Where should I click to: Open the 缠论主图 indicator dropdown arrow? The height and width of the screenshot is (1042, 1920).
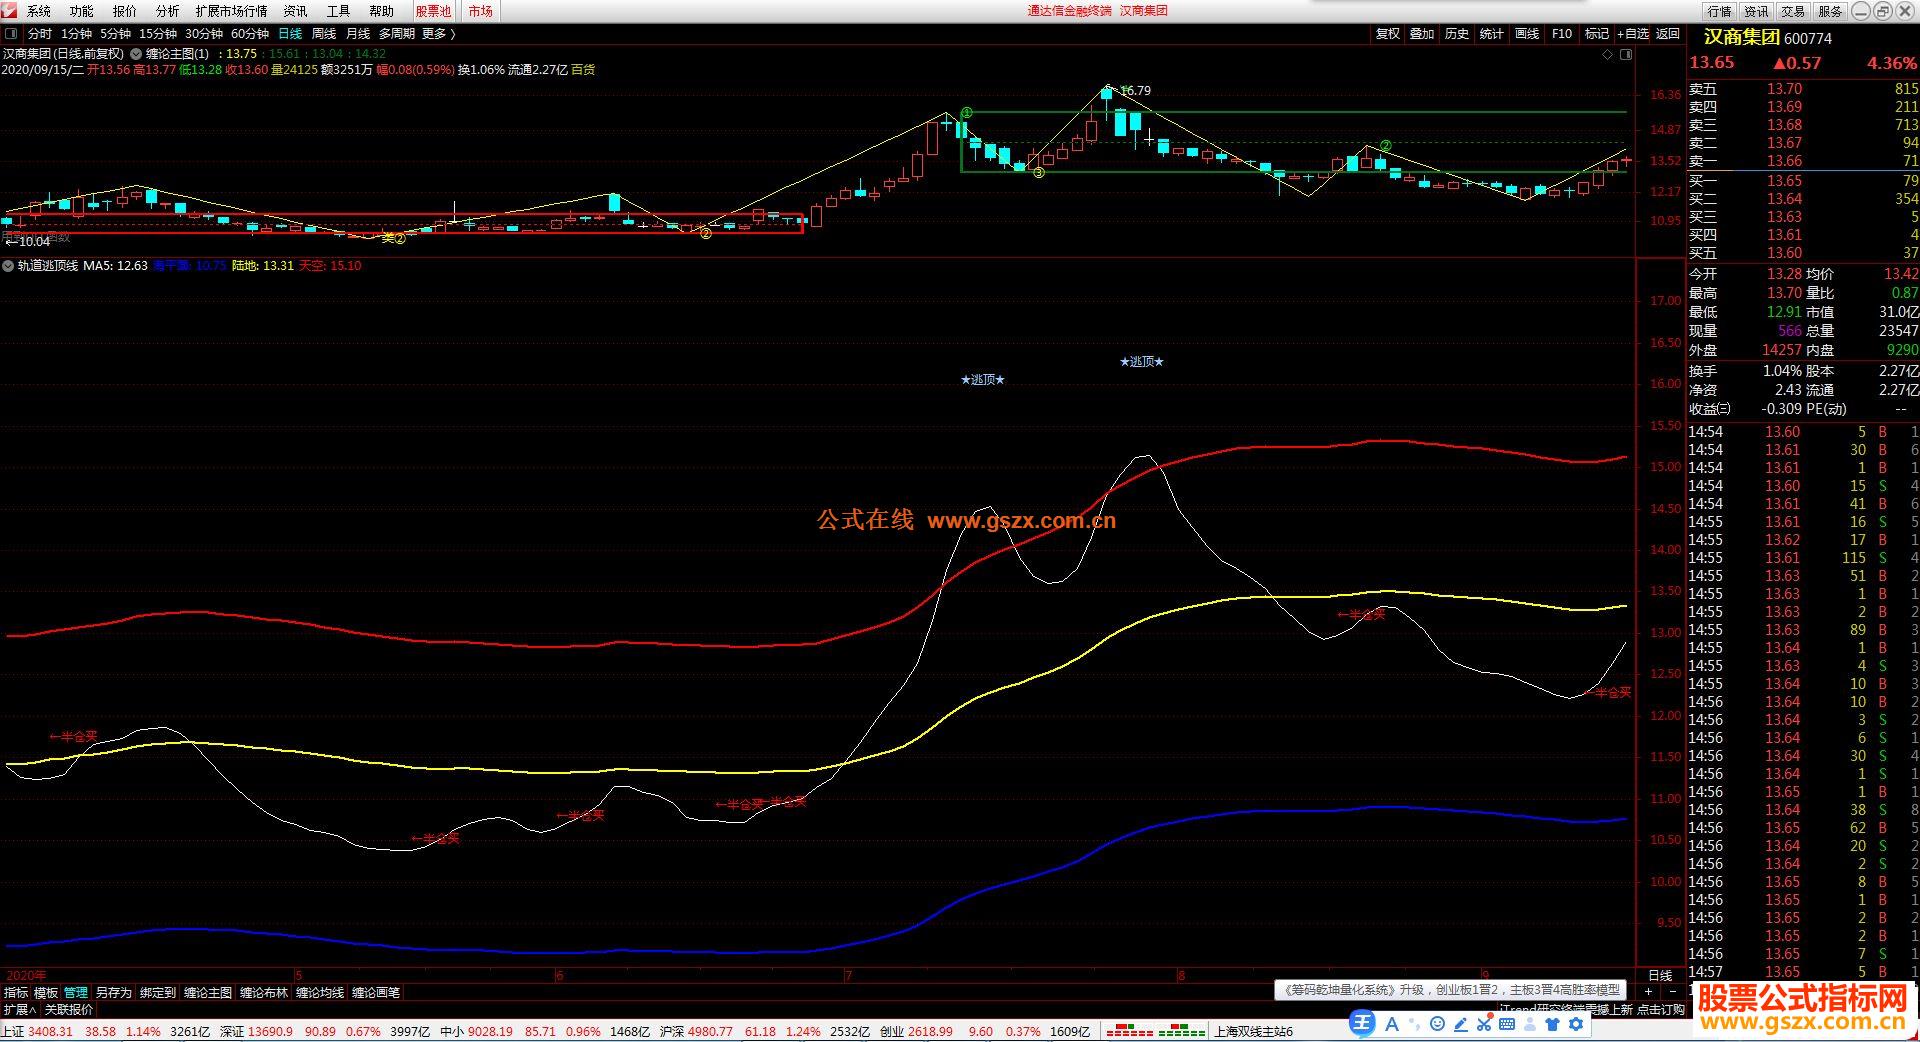click(x=136, y=54)
